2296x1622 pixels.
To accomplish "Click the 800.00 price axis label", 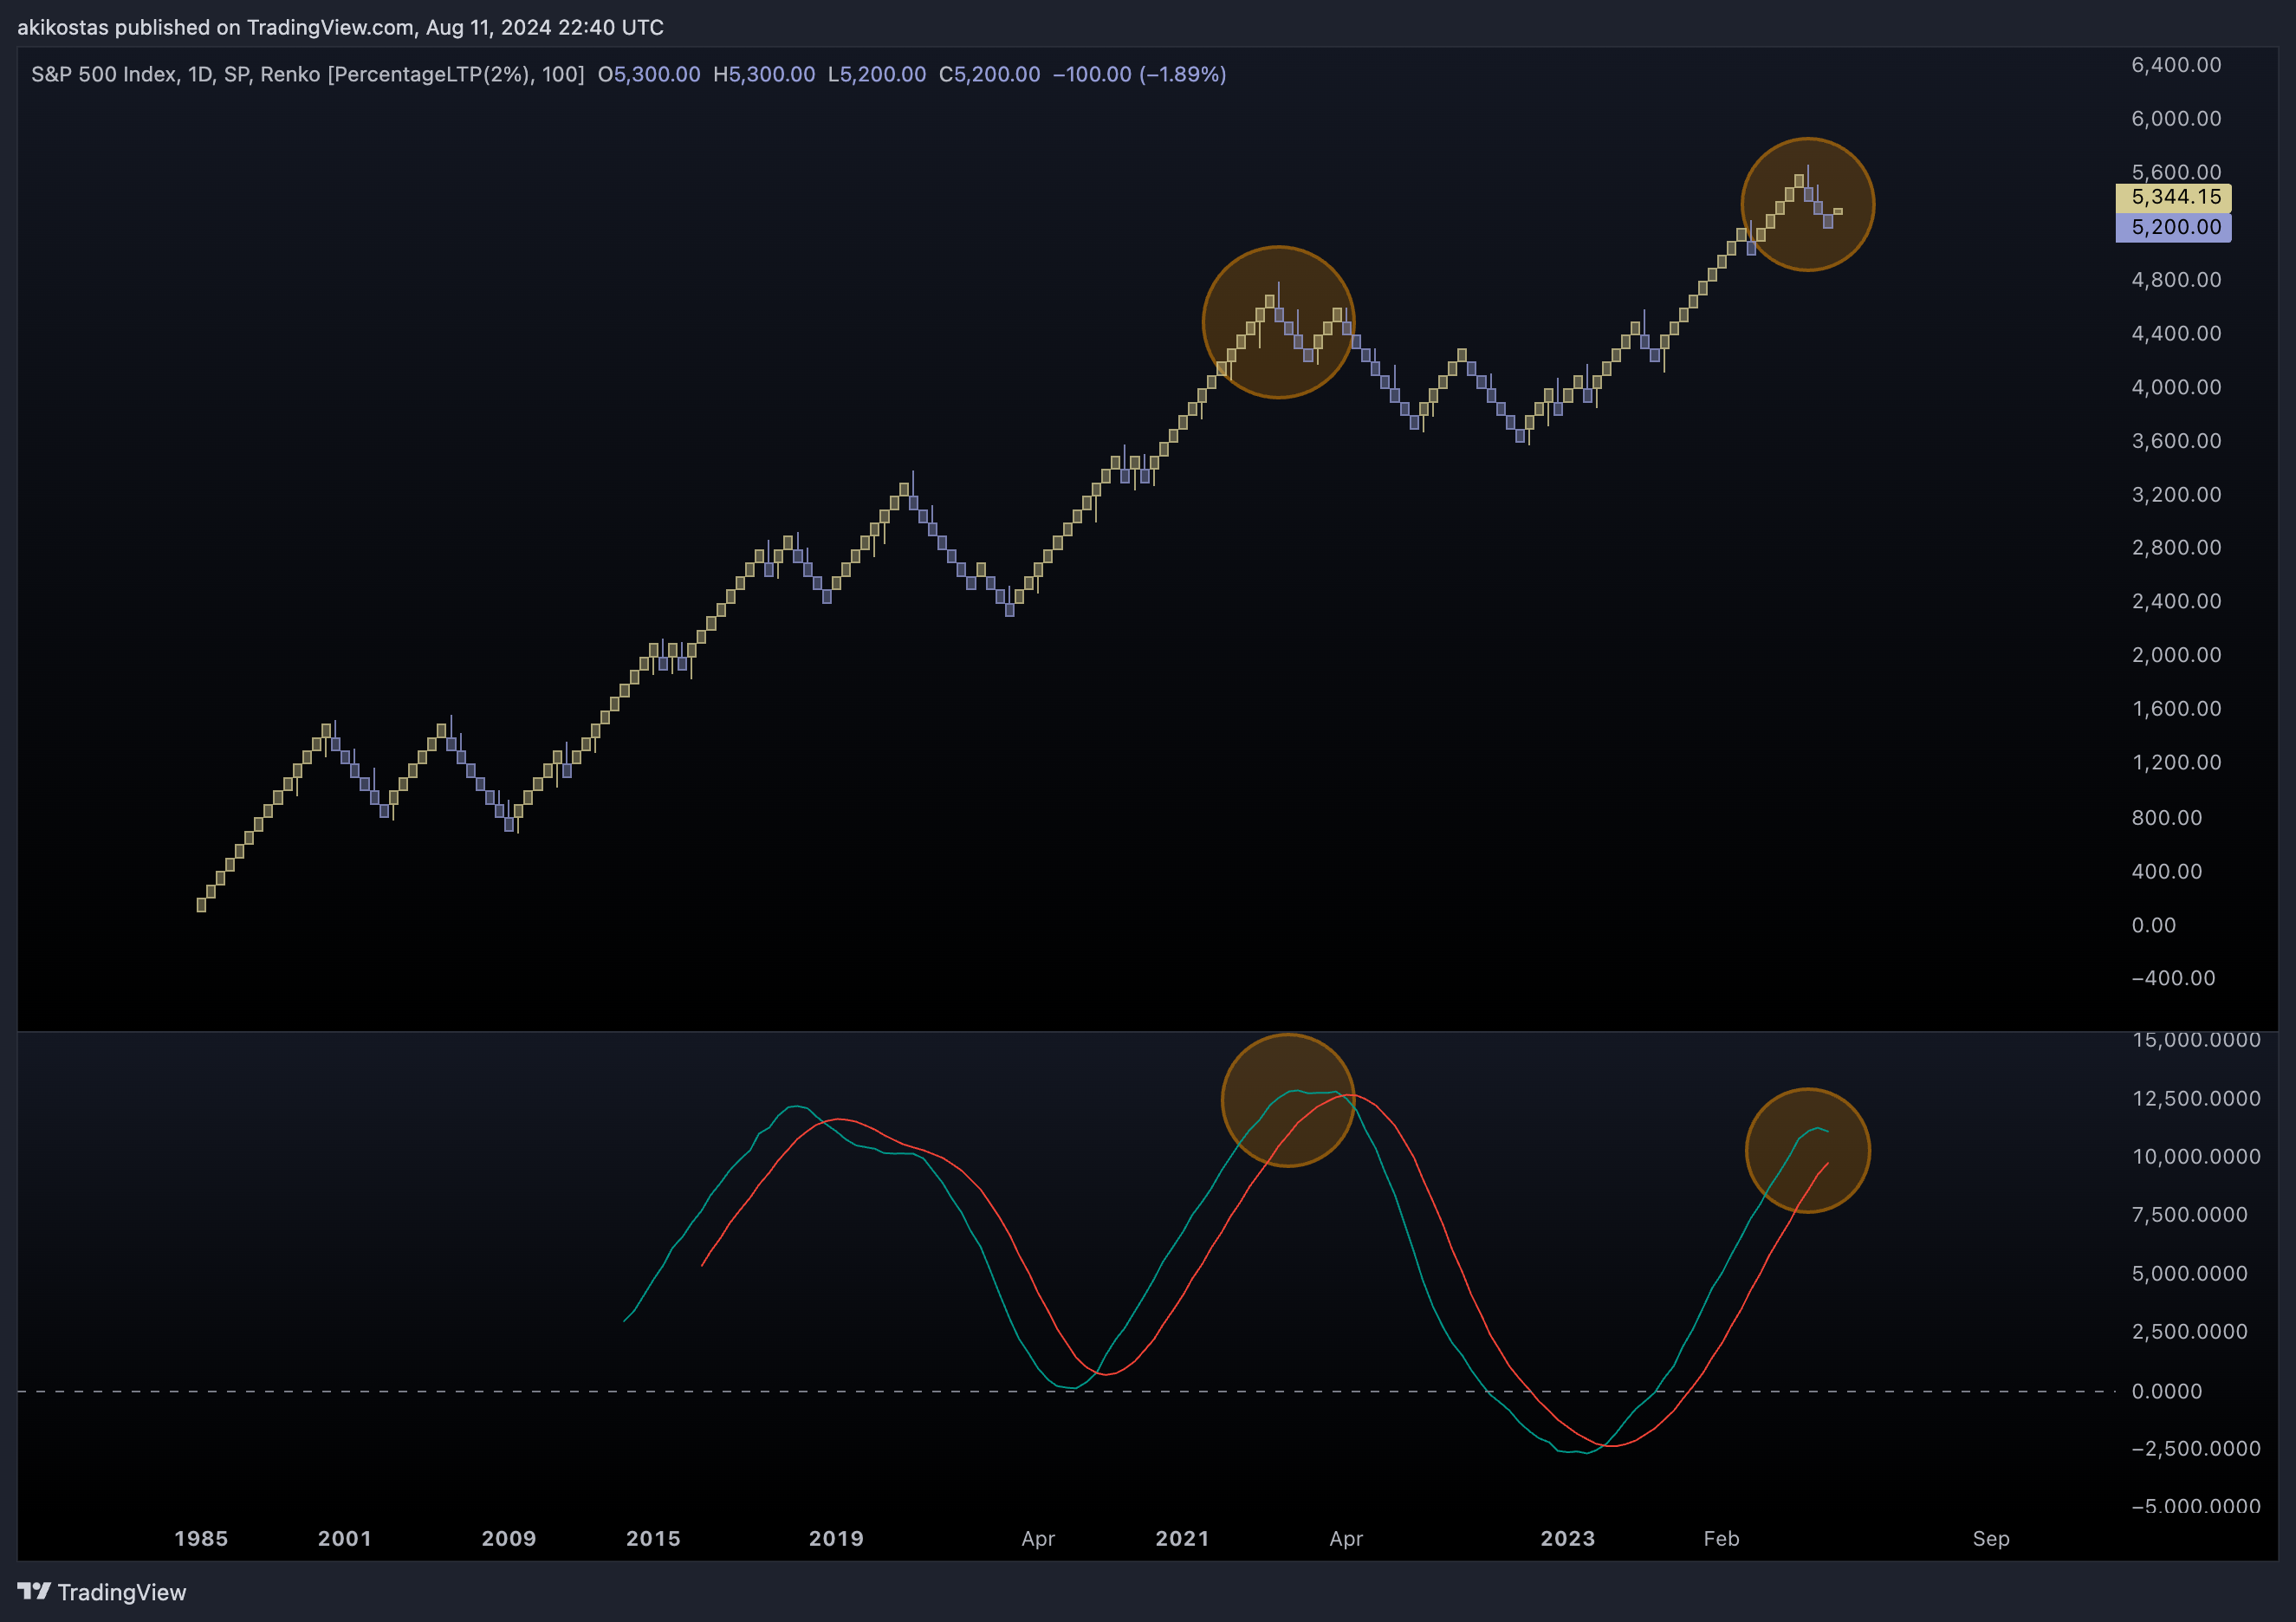I will tap(2166, 818).
